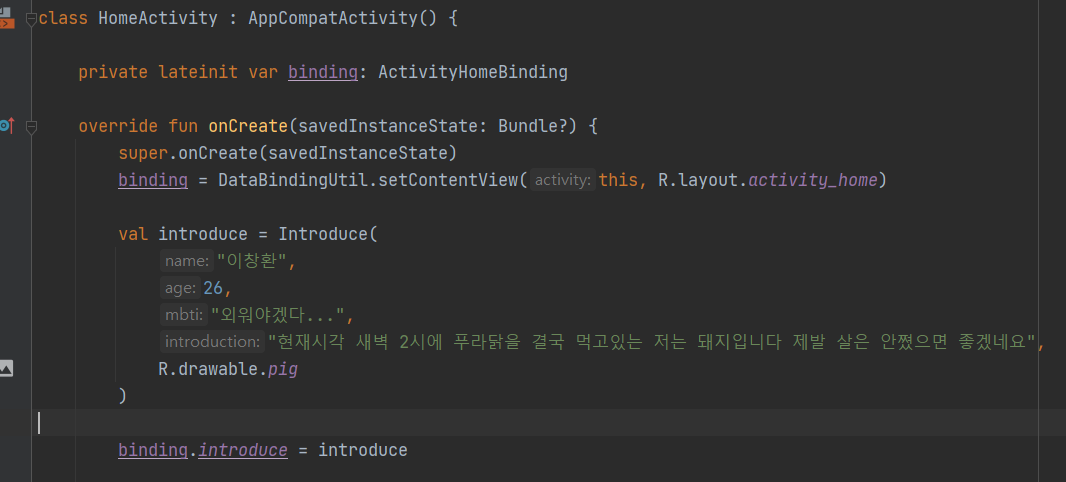1066x482 pixels.
Task: Click the HomeActivity class name
Action: [x=158, y=18]
